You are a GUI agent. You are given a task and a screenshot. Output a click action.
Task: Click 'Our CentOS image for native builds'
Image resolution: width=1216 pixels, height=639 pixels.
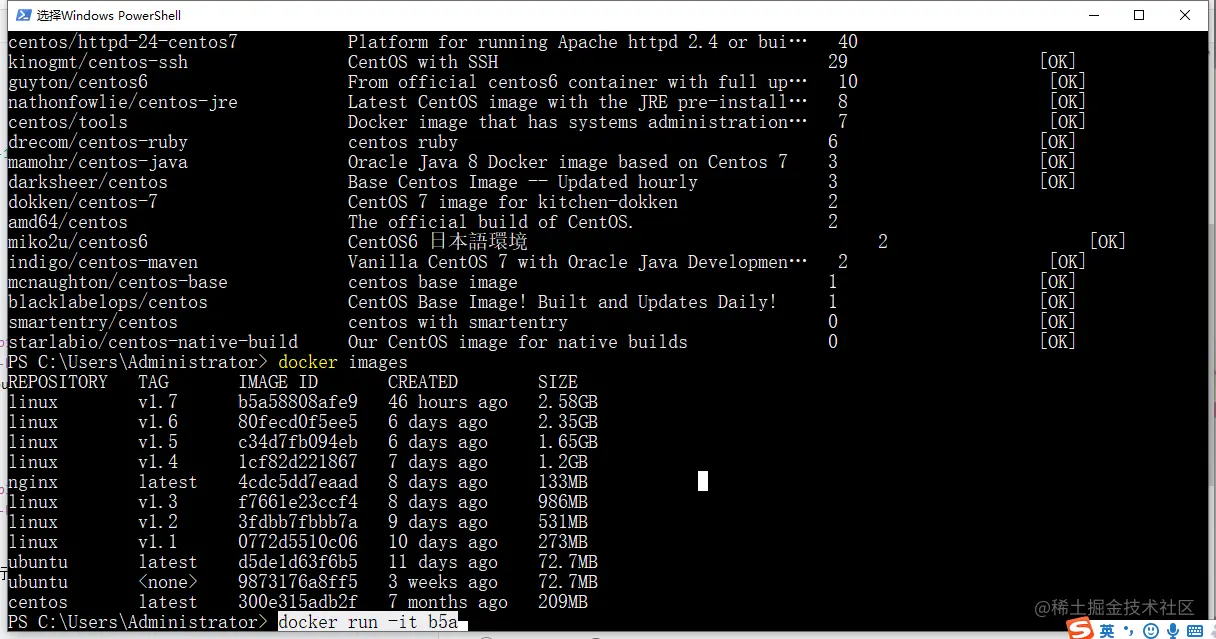[518, 342]
